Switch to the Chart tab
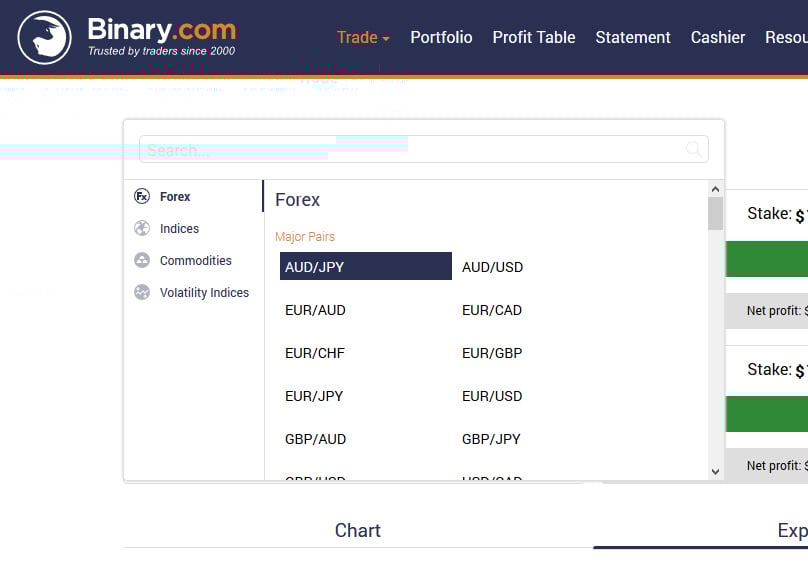 click(357, 530)
